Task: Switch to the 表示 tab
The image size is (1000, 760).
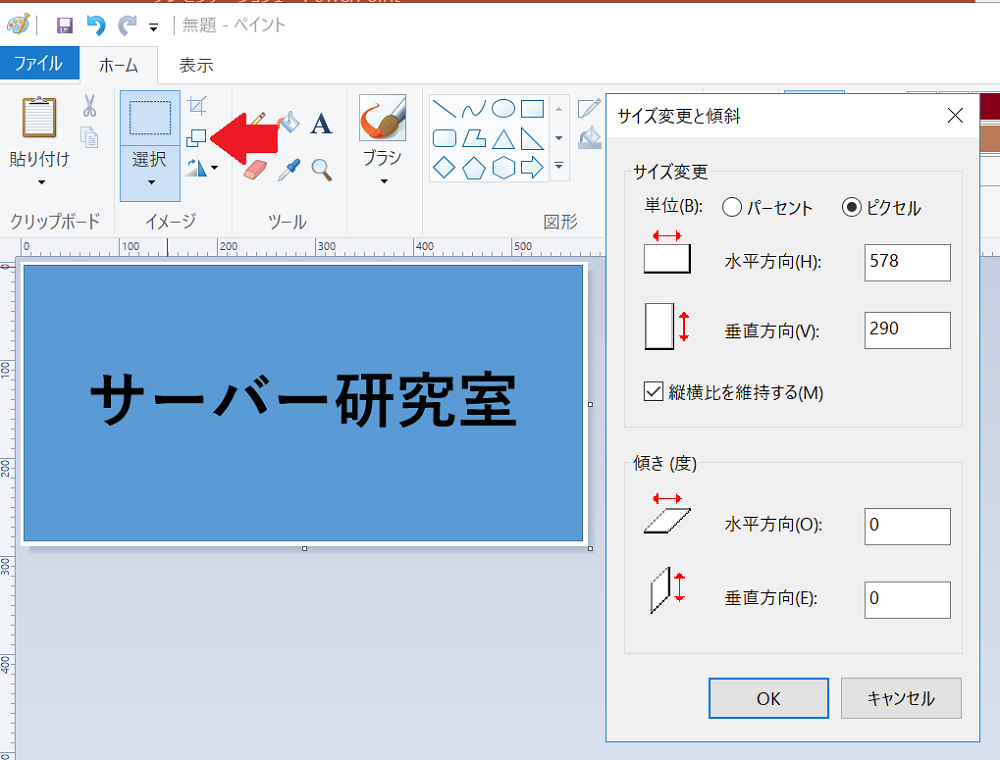Action: pos(196,65)
